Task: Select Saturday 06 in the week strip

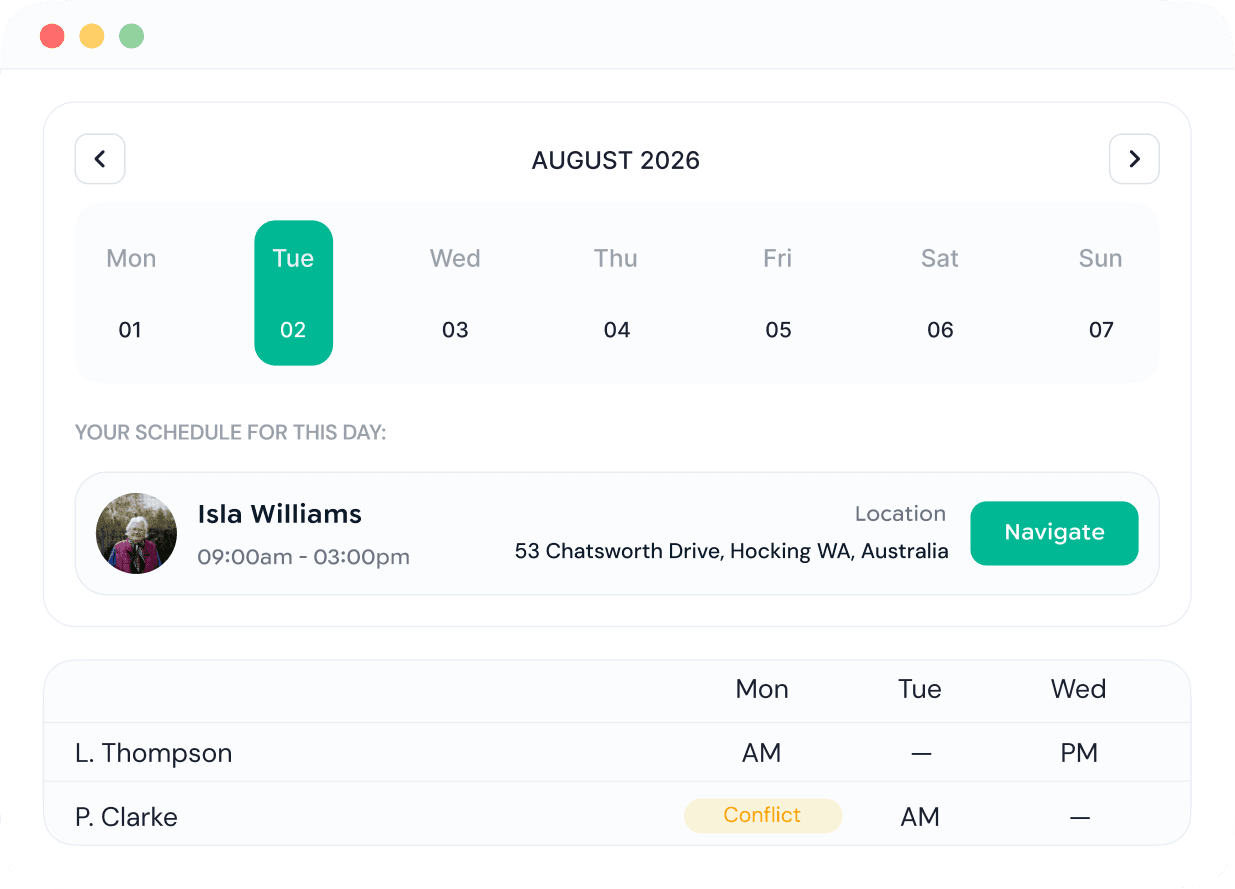Action: pos(940,293)
